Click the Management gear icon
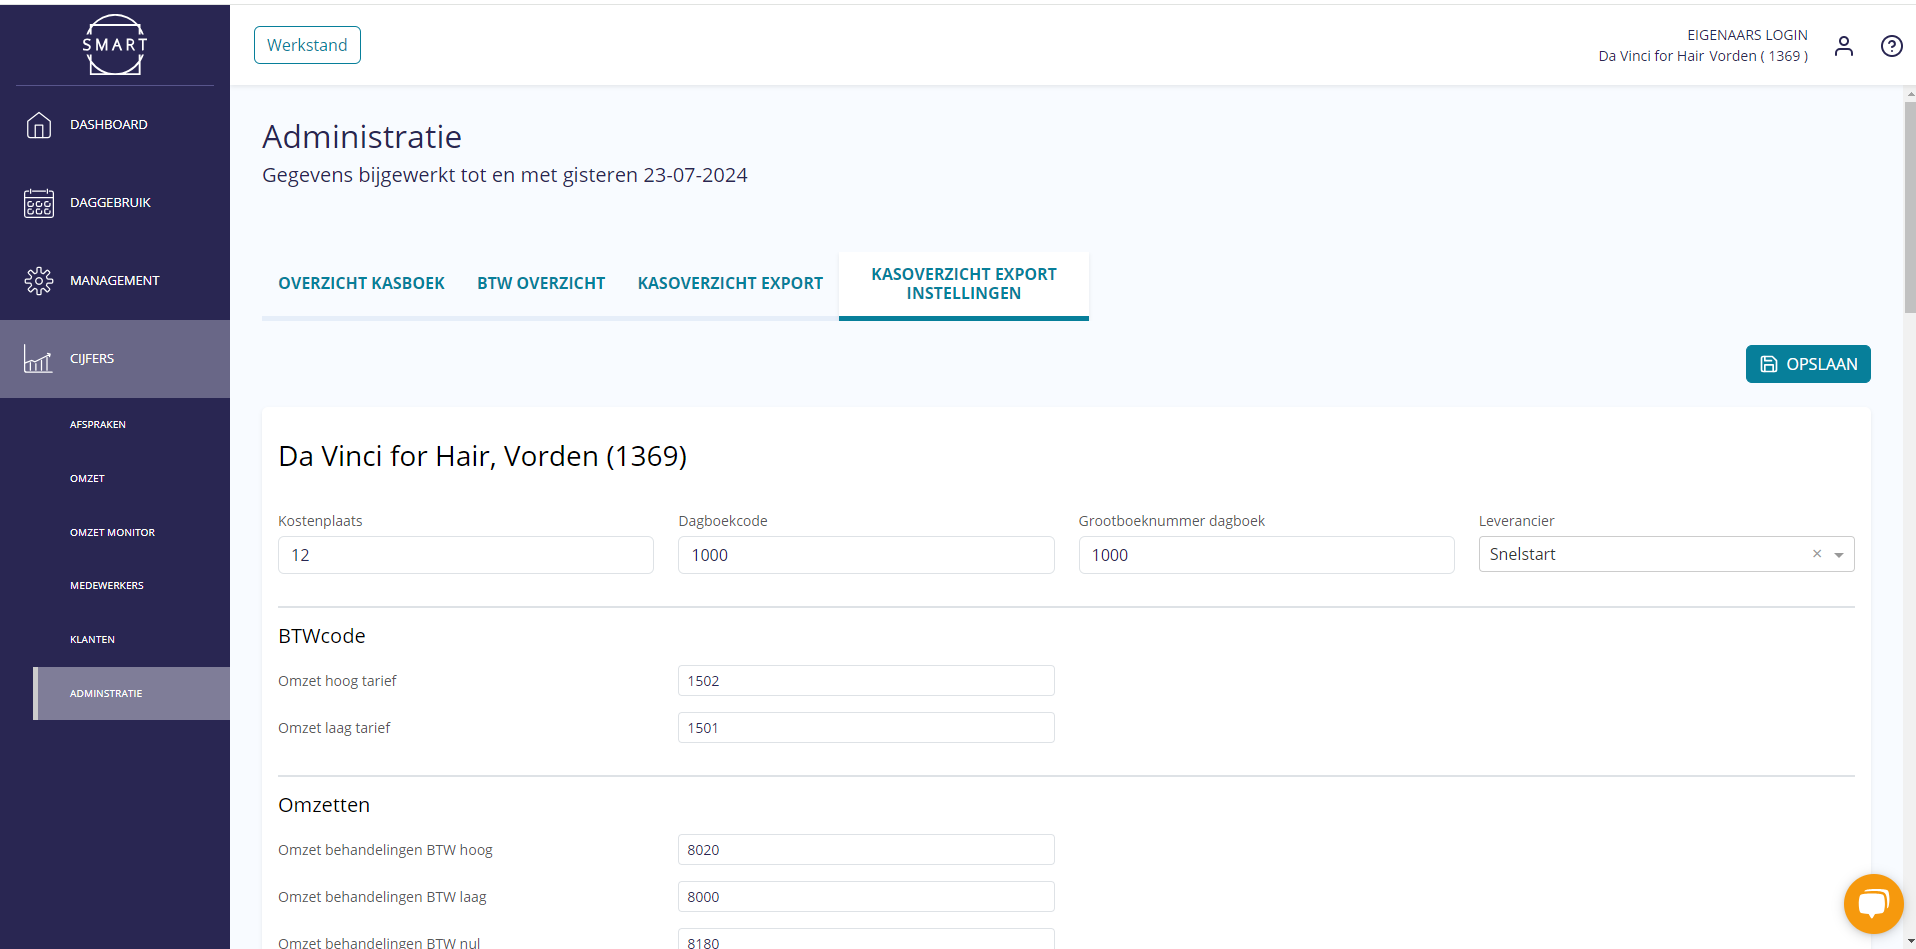 [x=39, y=281]
